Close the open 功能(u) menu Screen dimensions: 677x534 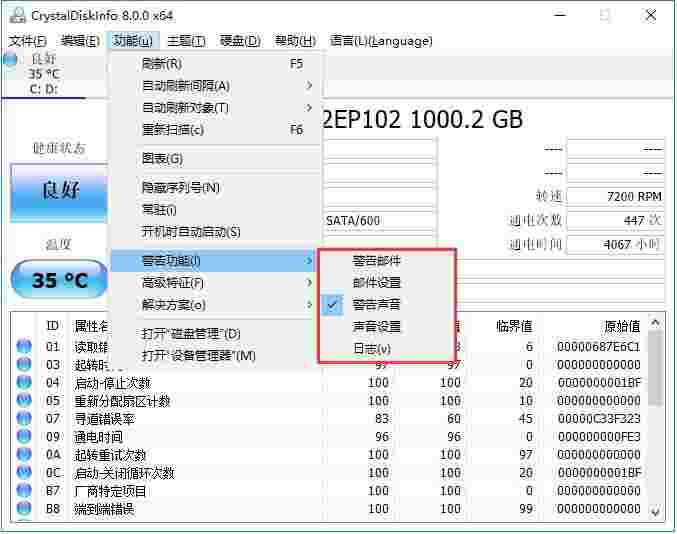pyautogui.click(x=133, y=41)
